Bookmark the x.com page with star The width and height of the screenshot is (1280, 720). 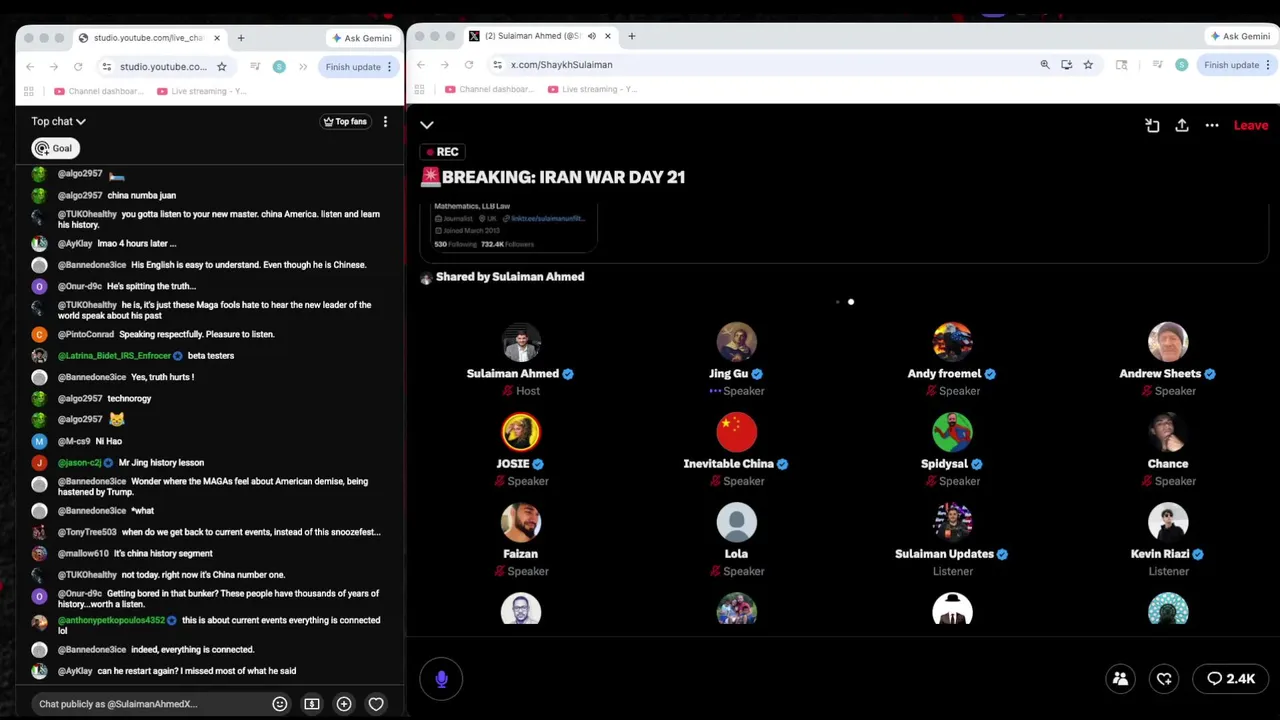[1088, 65]
